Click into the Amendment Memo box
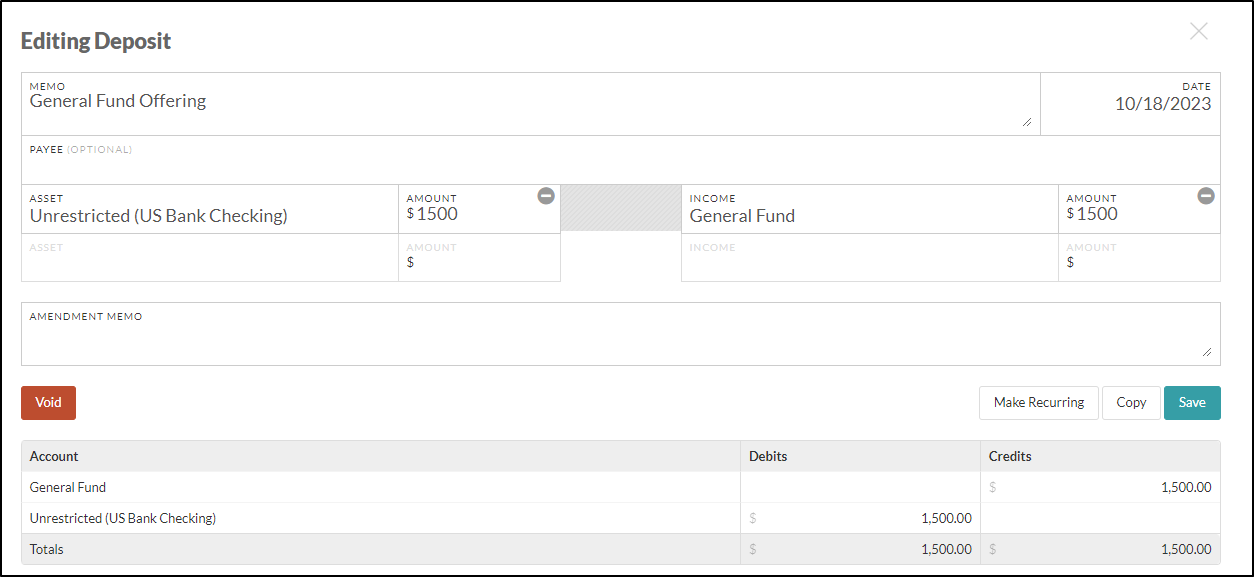 pos(621,334)
